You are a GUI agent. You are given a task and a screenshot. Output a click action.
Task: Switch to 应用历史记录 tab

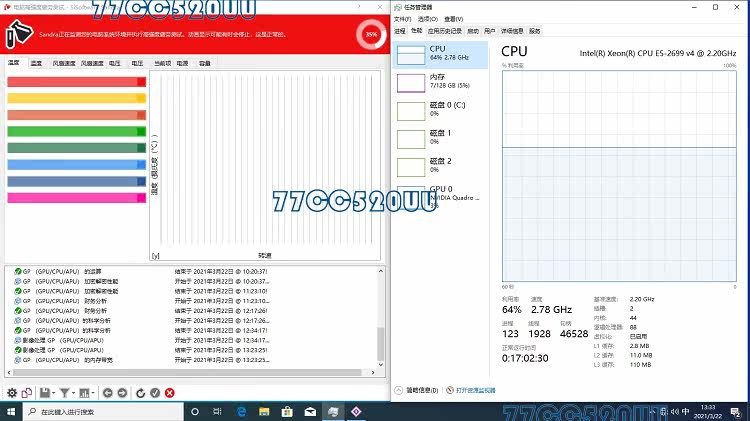click(445, 31)
